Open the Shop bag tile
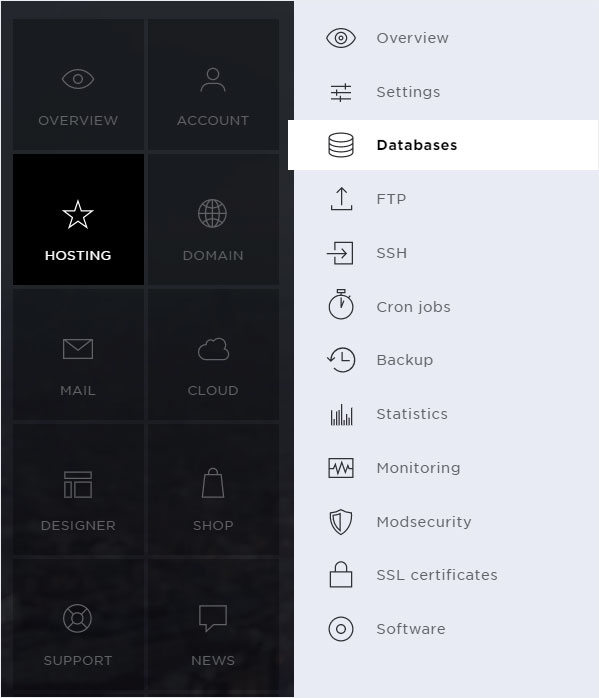The image size is (599, 698). coord(213,490)
